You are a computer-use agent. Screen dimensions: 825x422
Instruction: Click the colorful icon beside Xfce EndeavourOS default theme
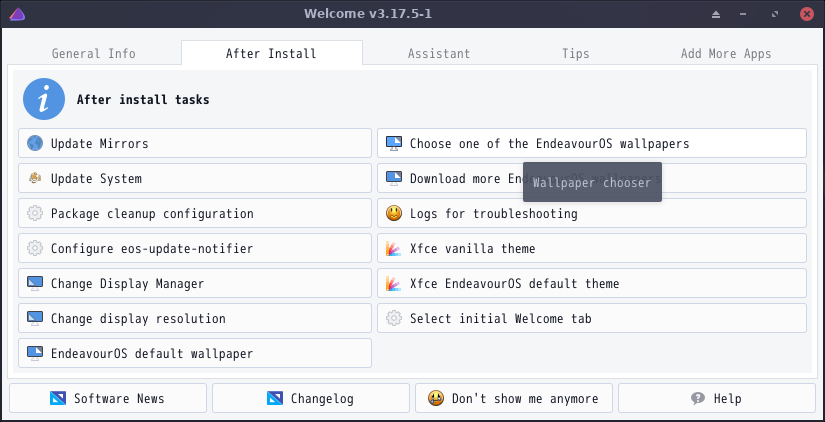tap(394, 283)
